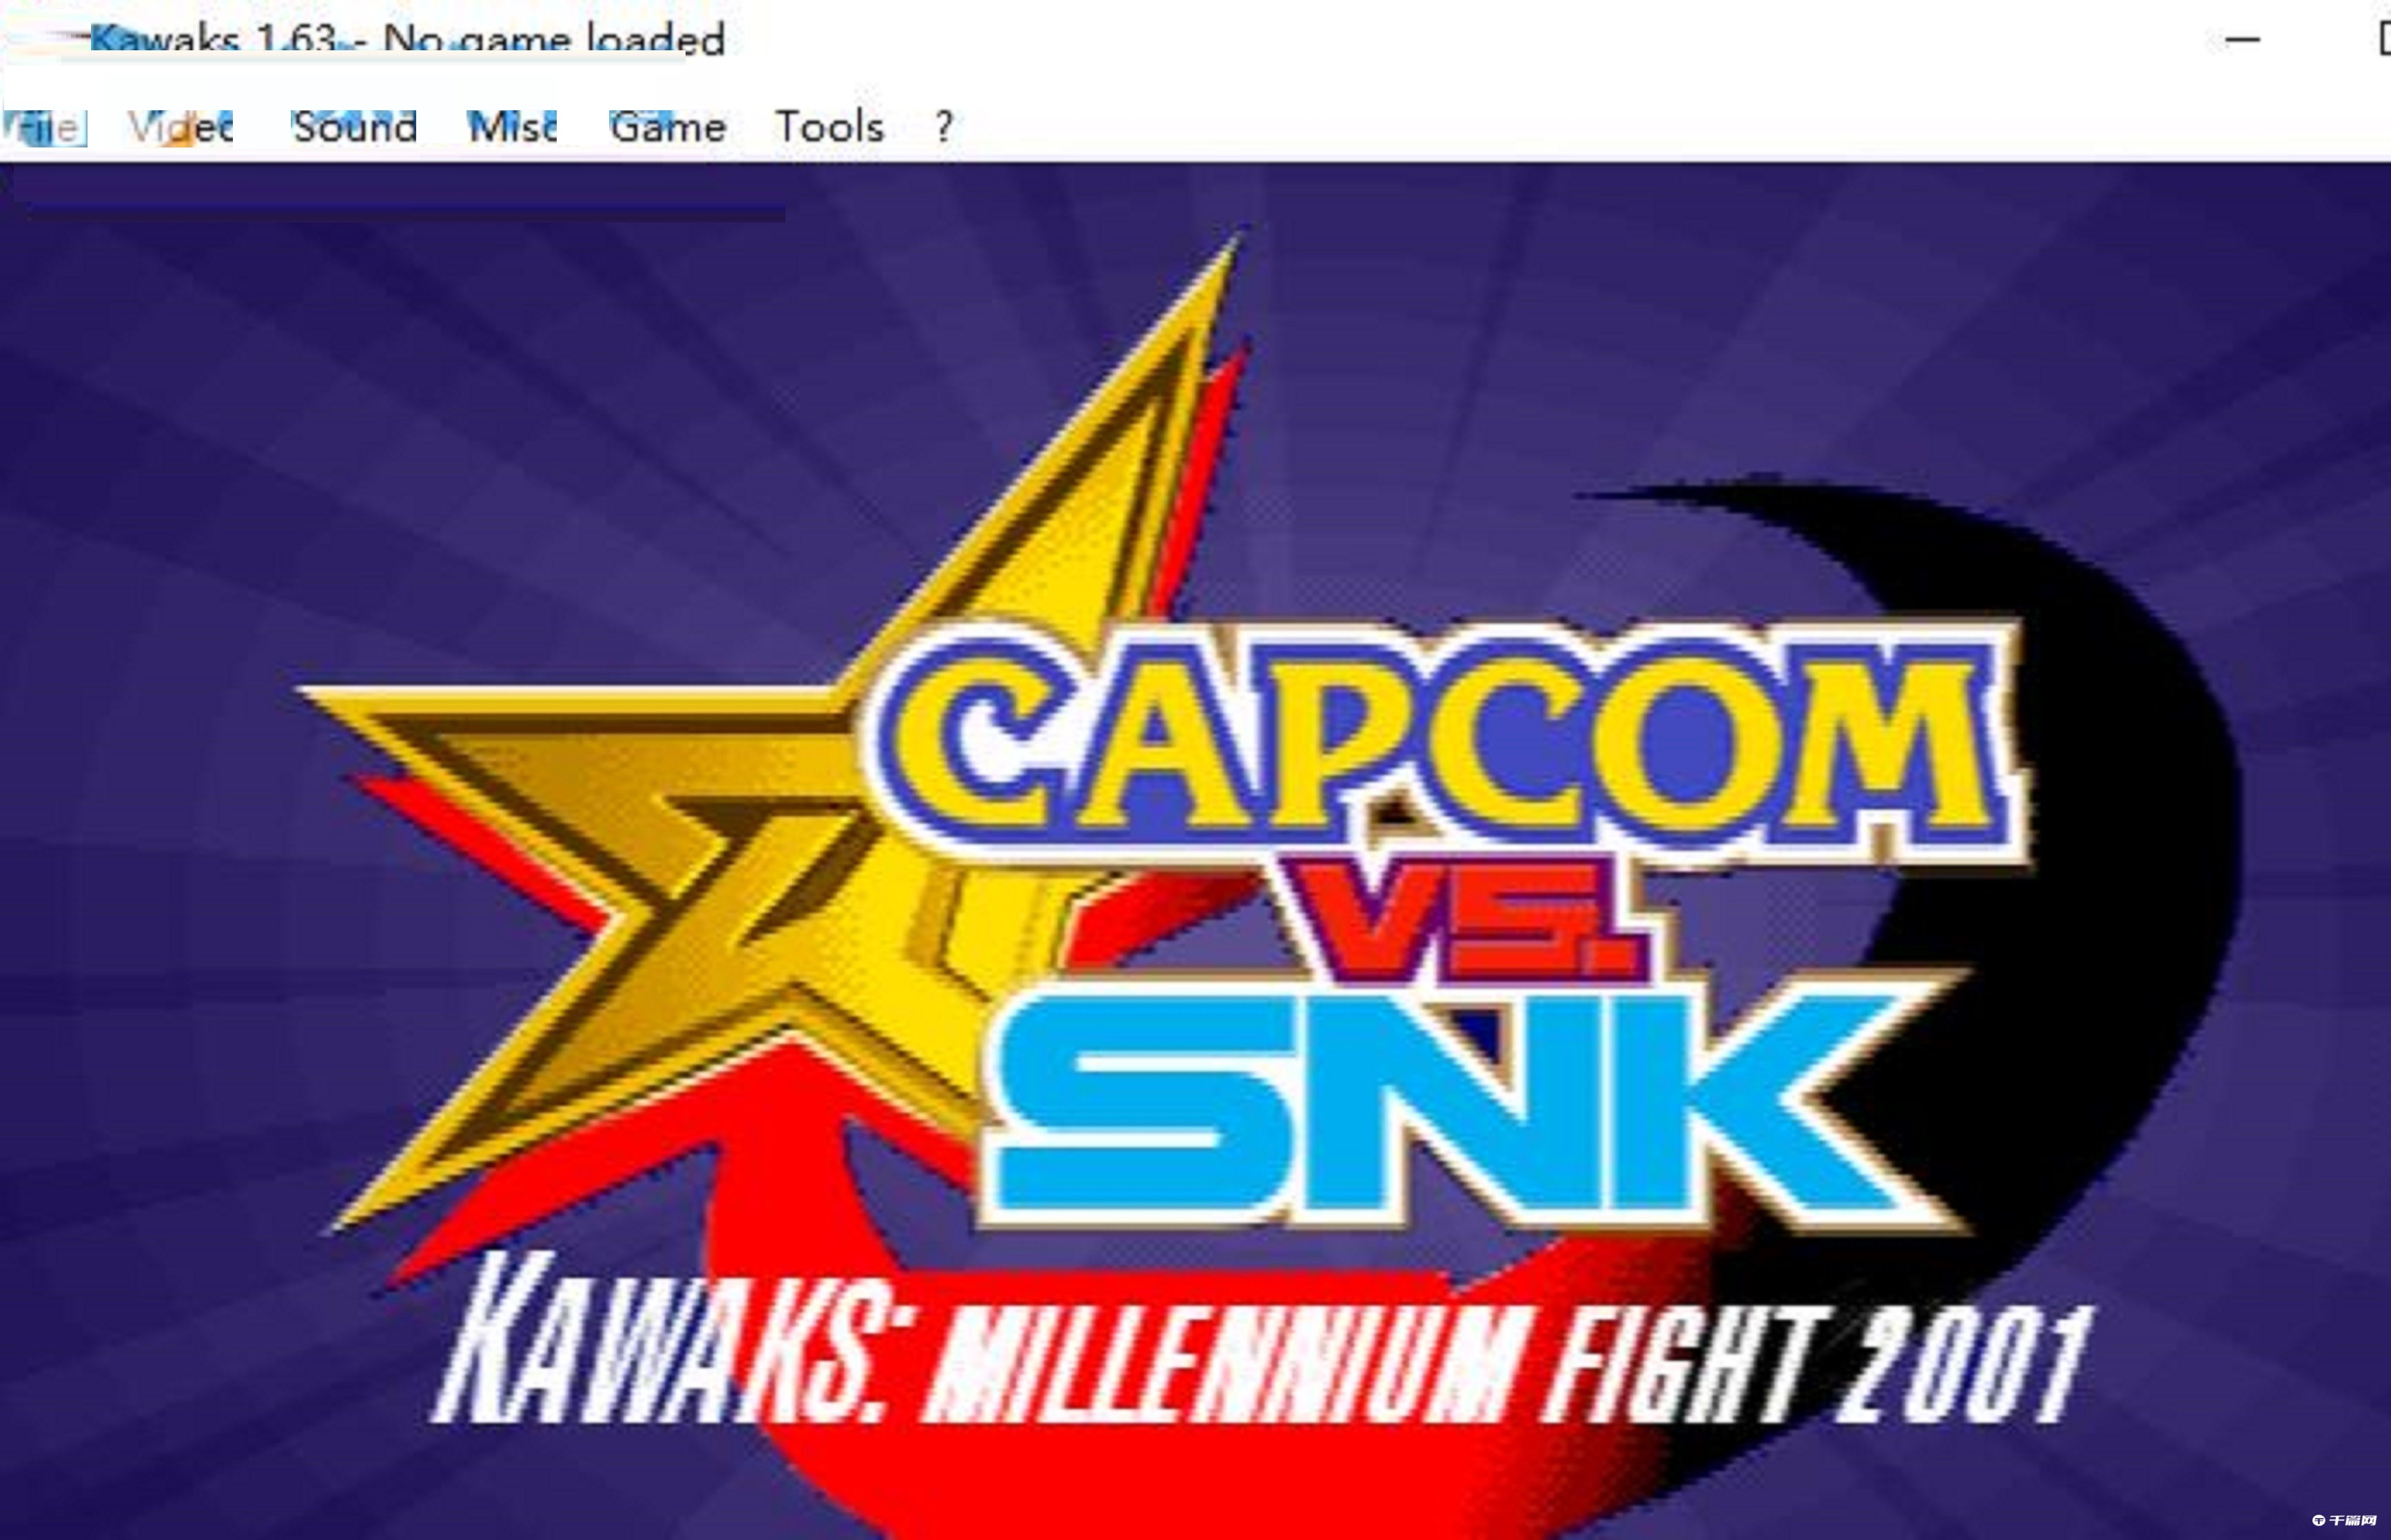This screenshot has height=1540, width=2391.
Task: Open the Tools menu
Action: 830,127
